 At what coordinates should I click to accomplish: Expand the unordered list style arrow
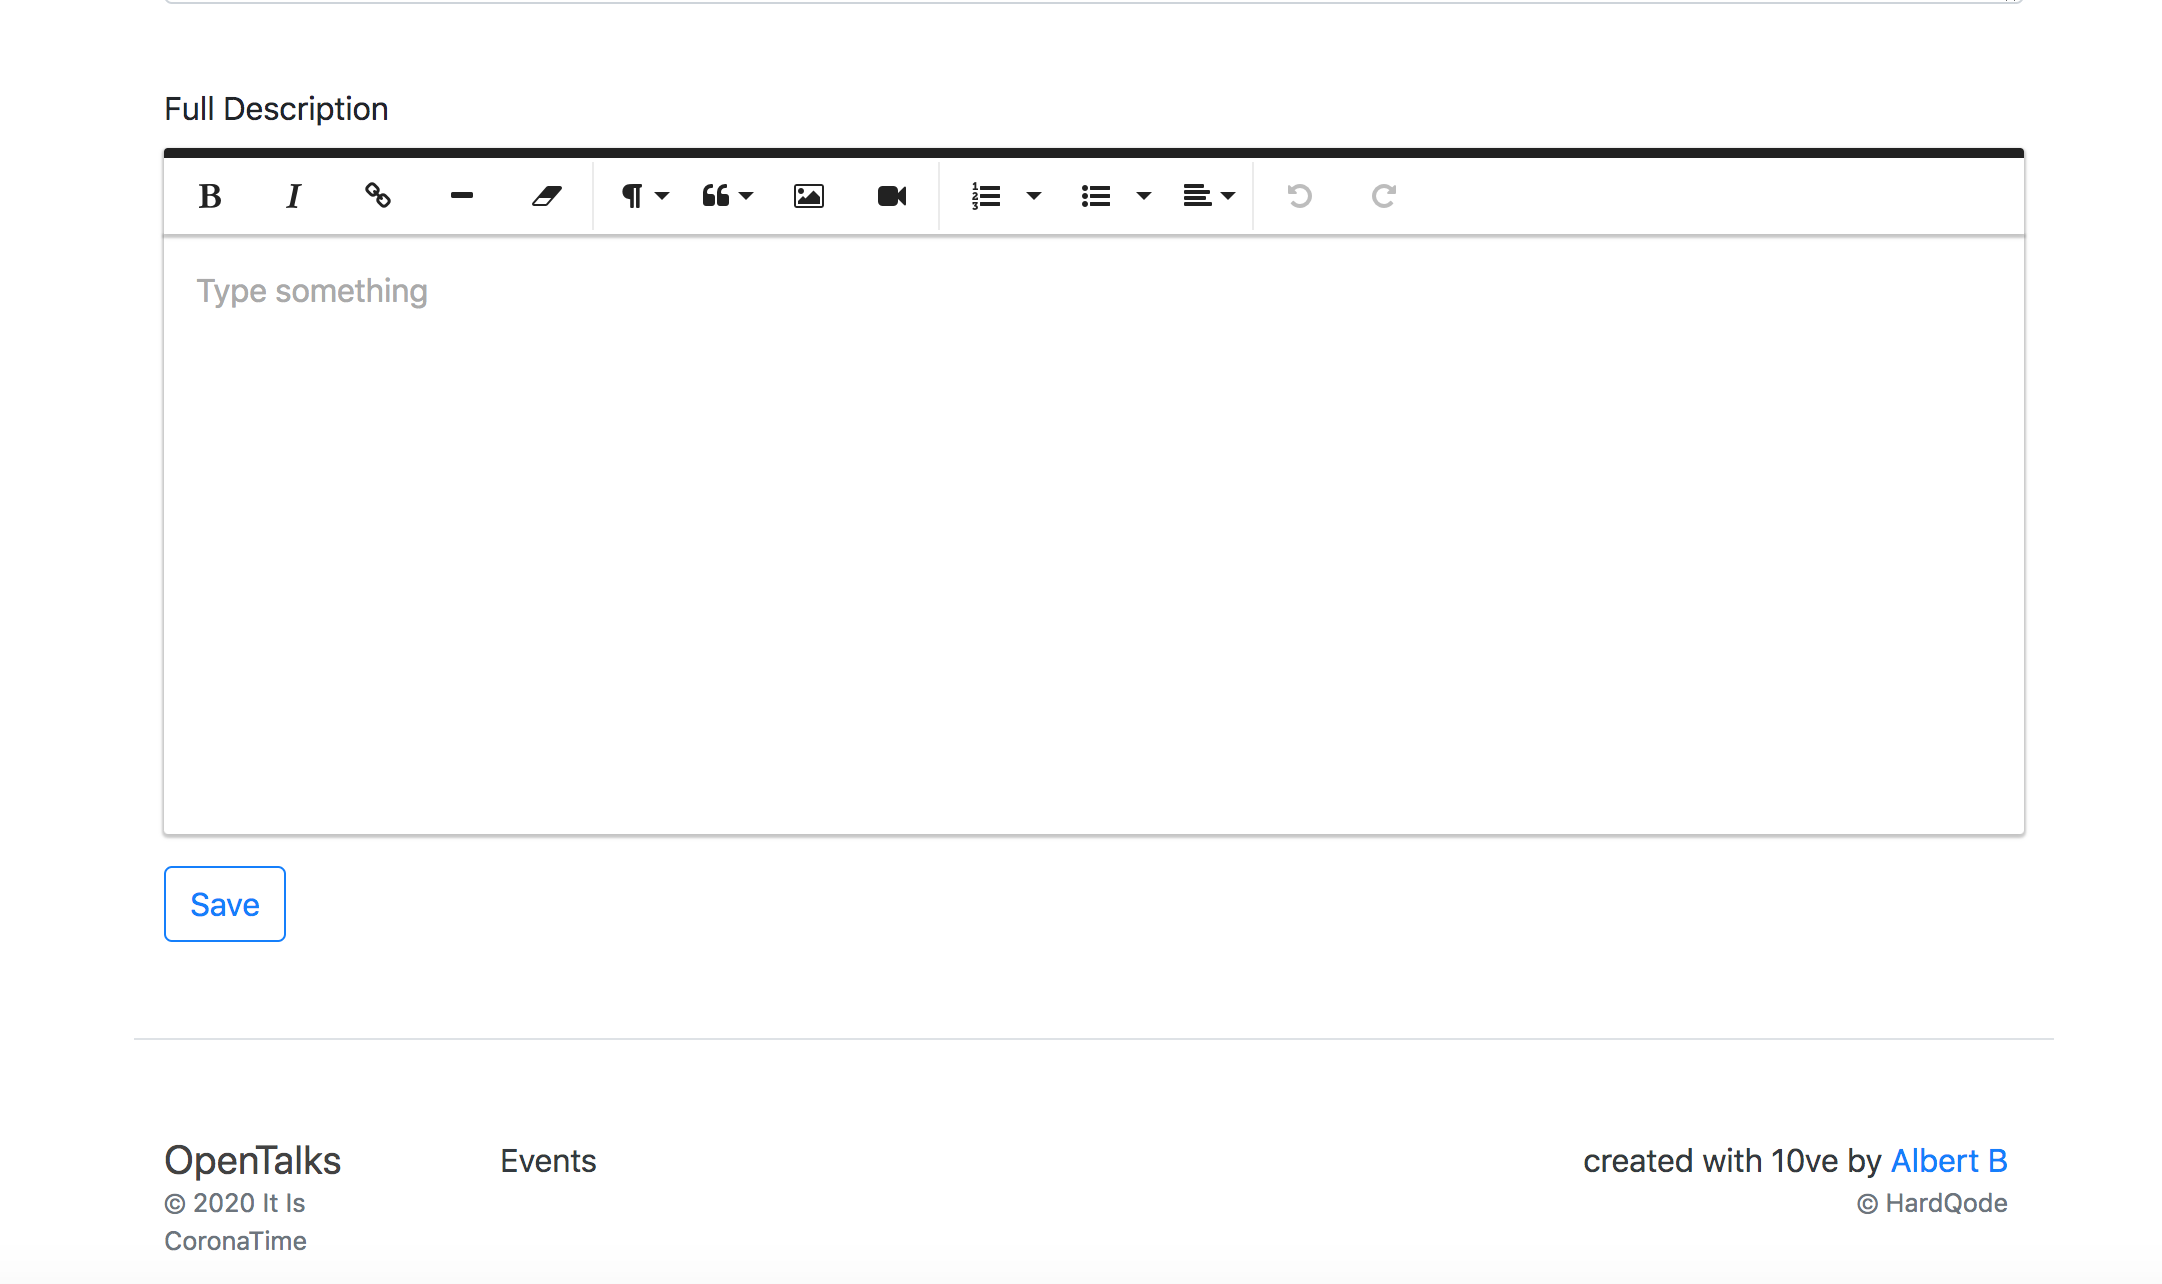[x=1144, y=196]
